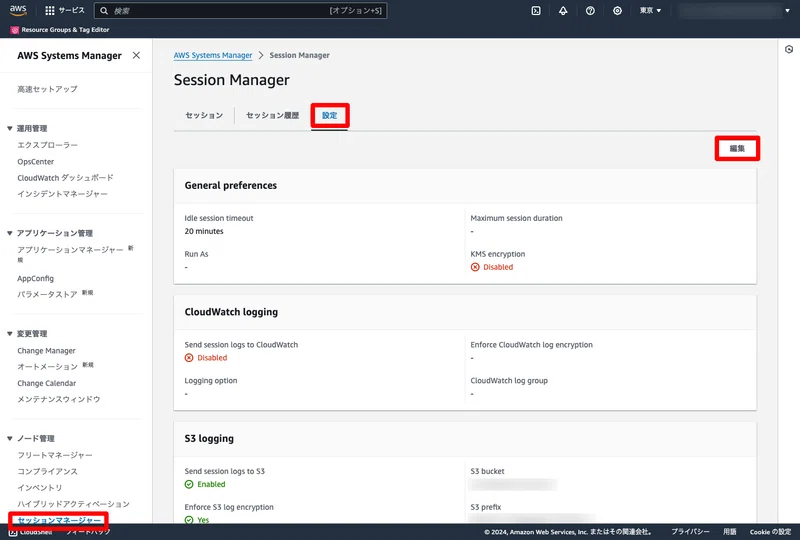
Task: Open ハイブリッドアクティベーション in sidebar
Action: click(x=73, y=504)
